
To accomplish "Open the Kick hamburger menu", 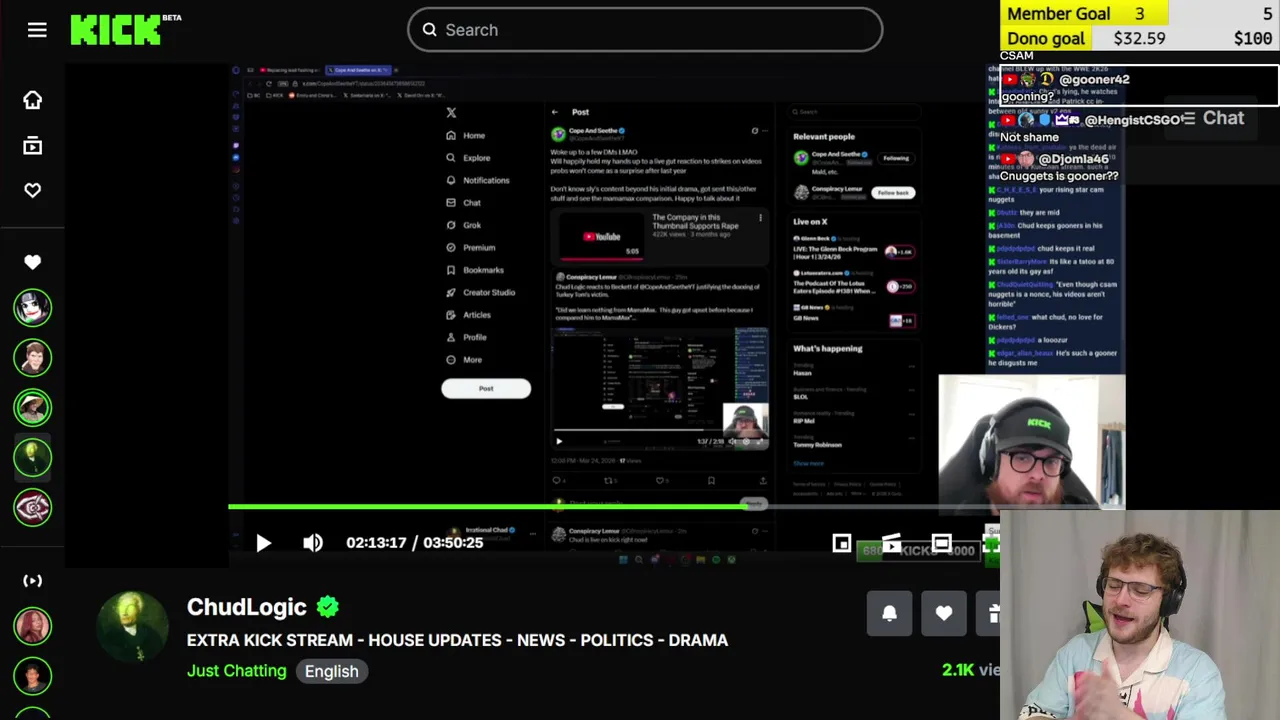I will click(37, 30).
